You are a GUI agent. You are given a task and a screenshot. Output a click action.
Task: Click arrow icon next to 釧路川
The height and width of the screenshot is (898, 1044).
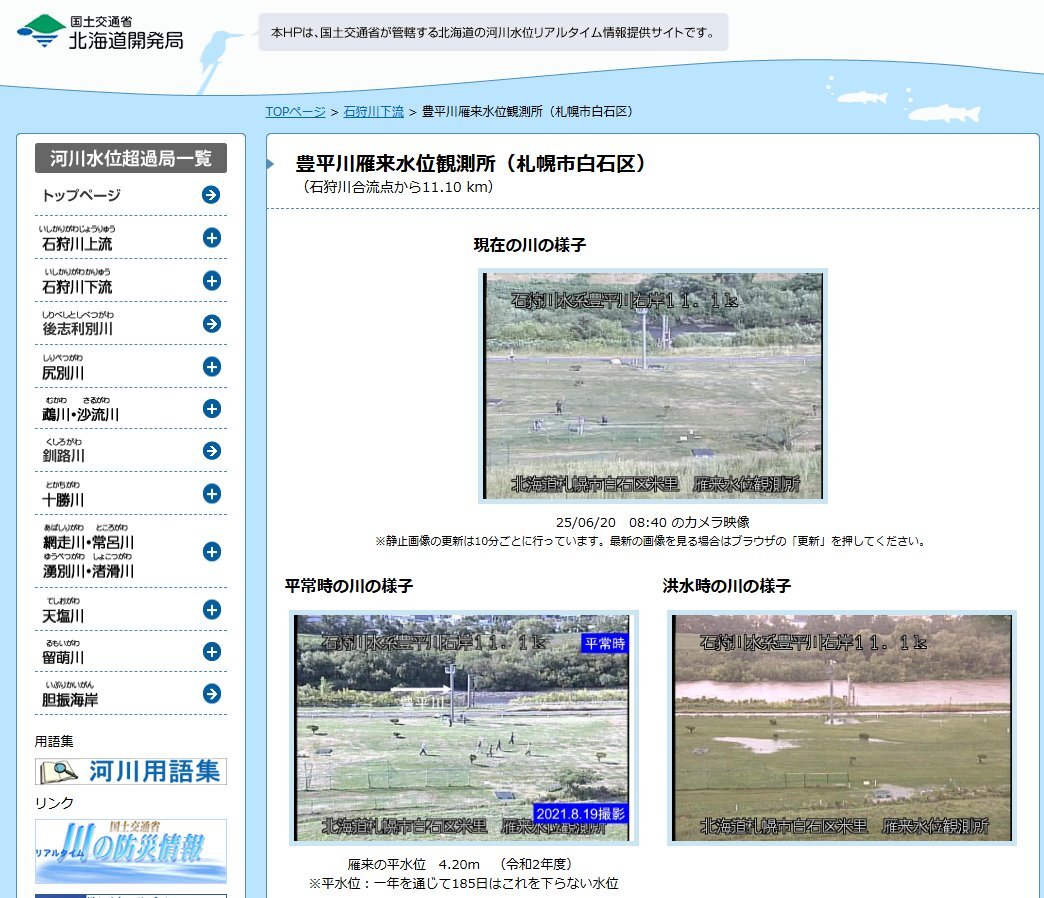point(211,451)
